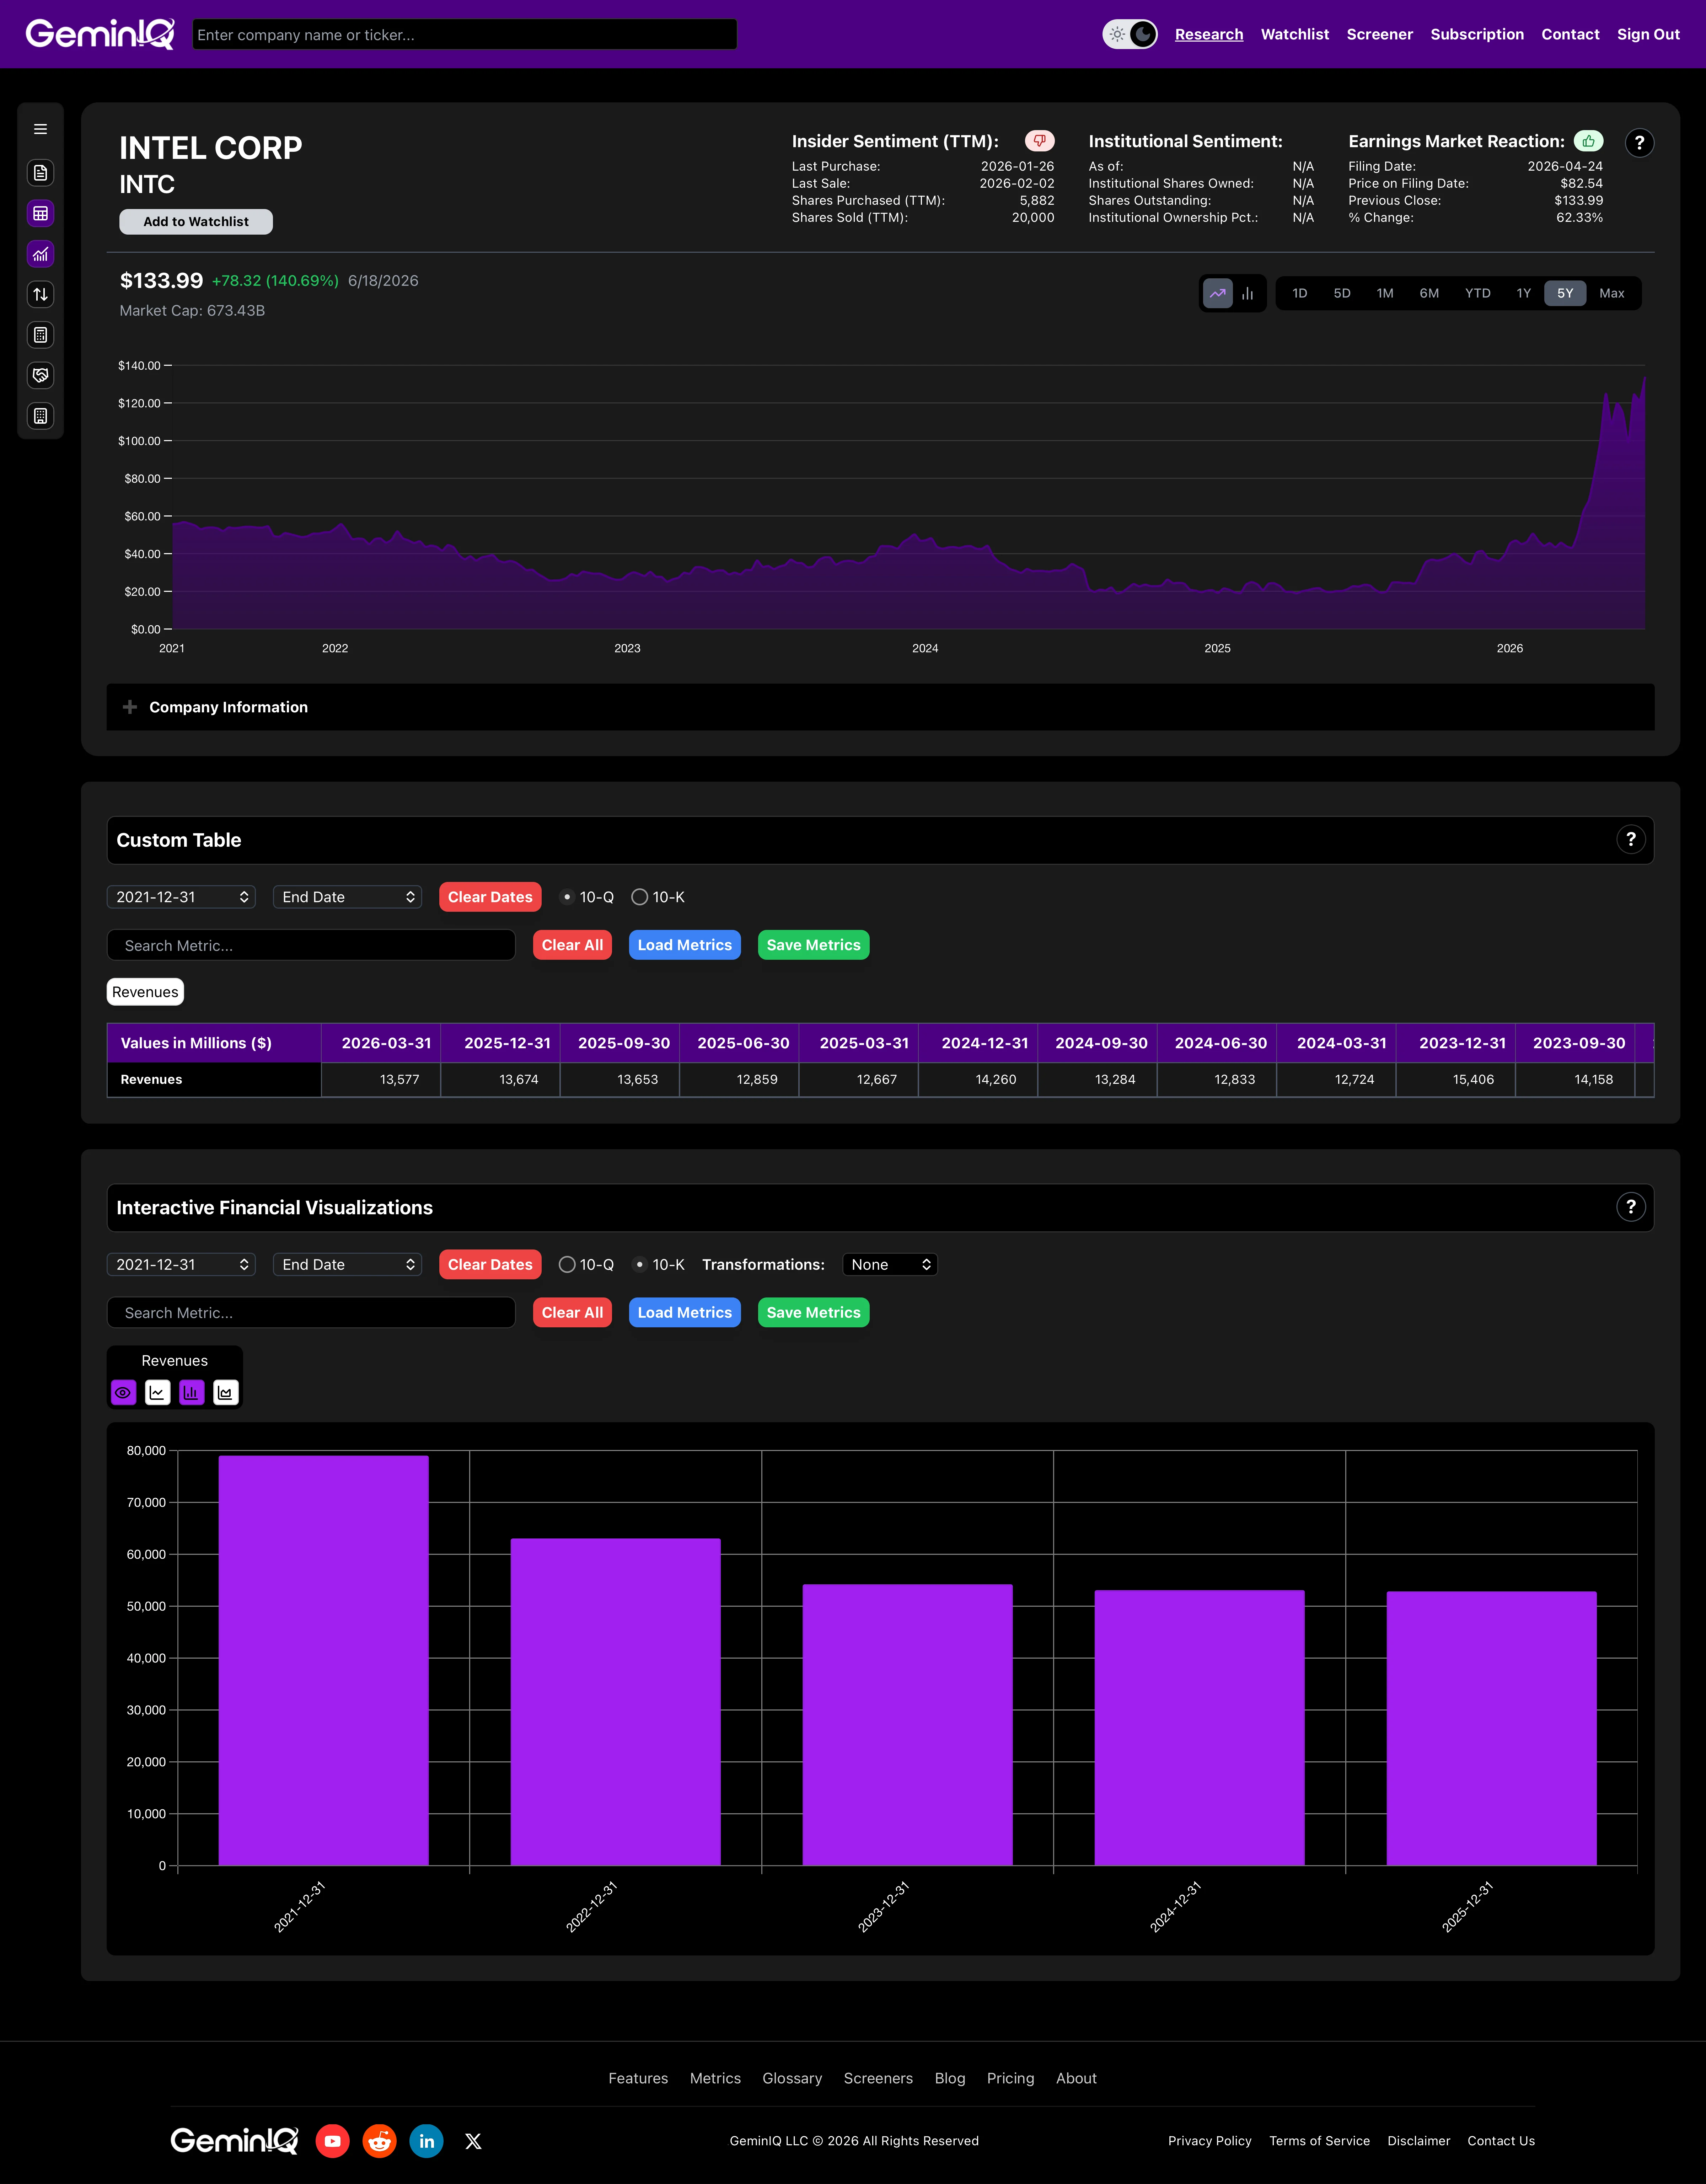Open the Custom Table End Date dropdown
Viewport: 1706px width, 2184px height.
[347, 897]
